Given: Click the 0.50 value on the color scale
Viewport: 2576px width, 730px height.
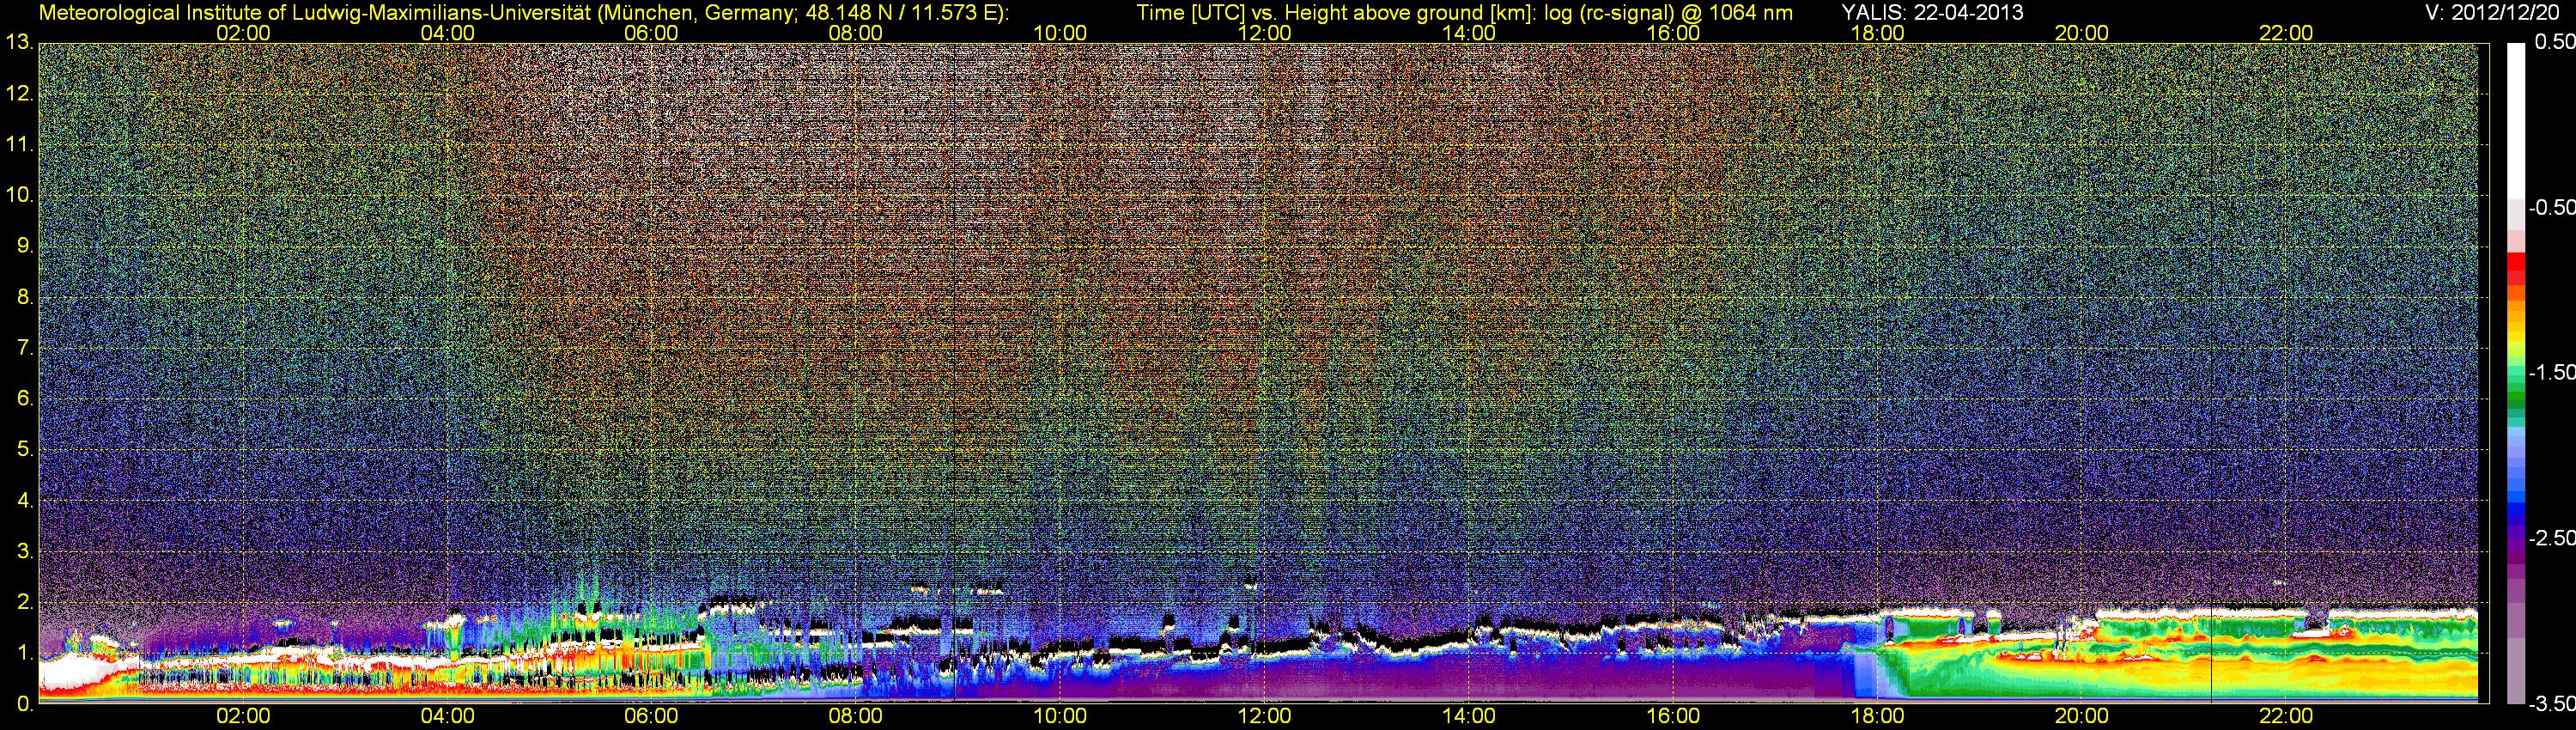Looking at the screenshot, I should tap(2554, 42).
